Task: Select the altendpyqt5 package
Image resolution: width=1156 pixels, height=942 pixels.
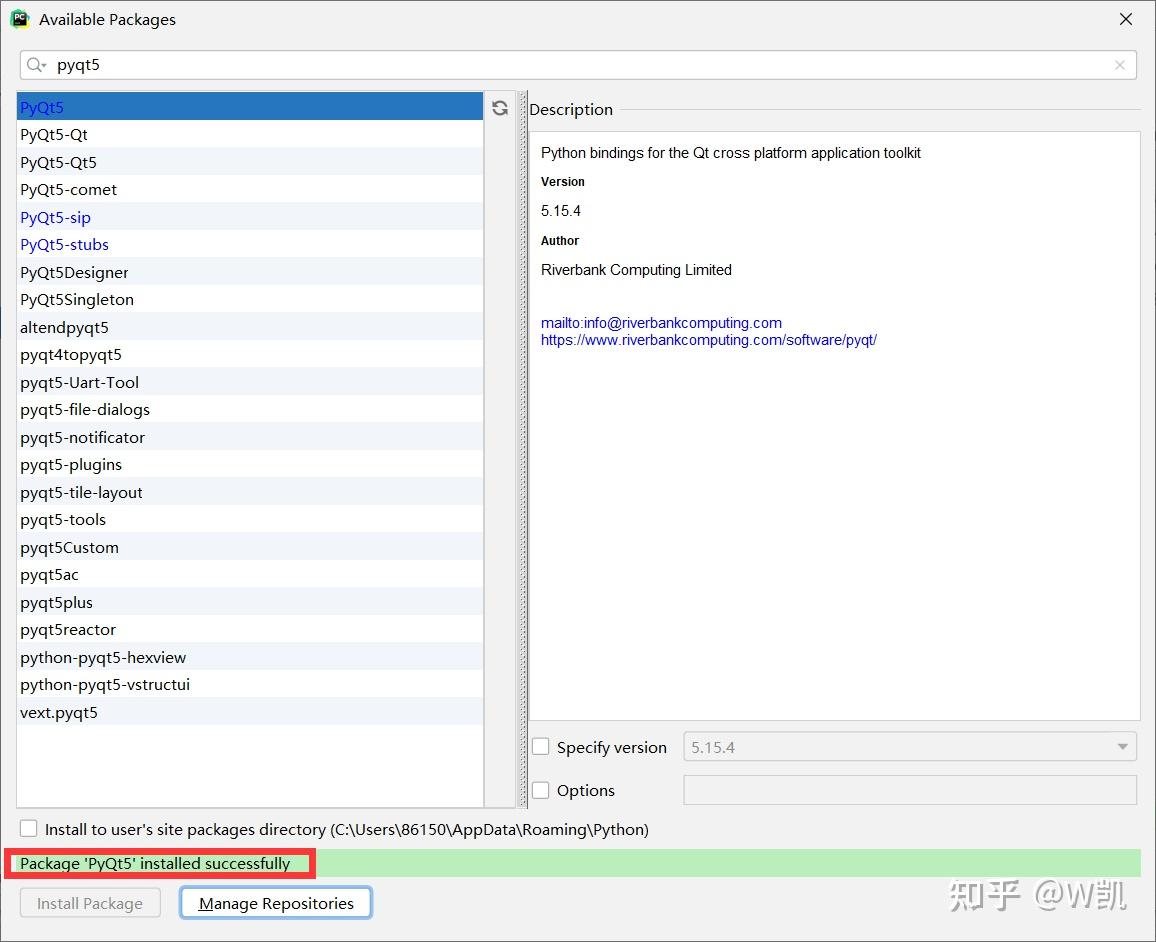Action: (x=250, y=327)
